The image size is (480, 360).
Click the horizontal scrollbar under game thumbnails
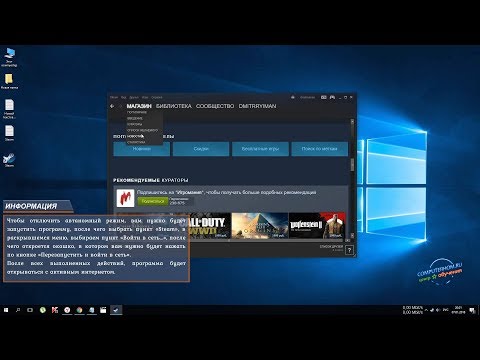tap(230, 240)
